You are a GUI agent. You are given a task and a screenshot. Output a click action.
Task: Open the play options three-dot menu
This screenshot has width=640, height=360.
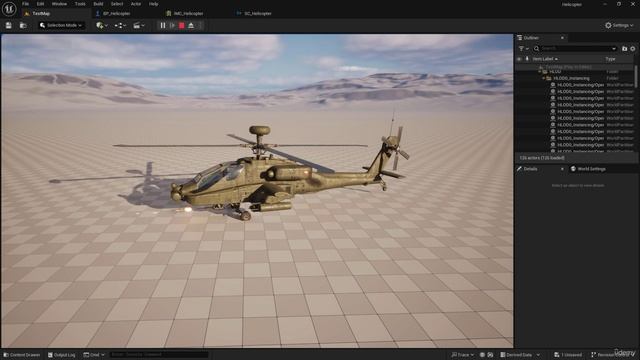tap(200, 25)
